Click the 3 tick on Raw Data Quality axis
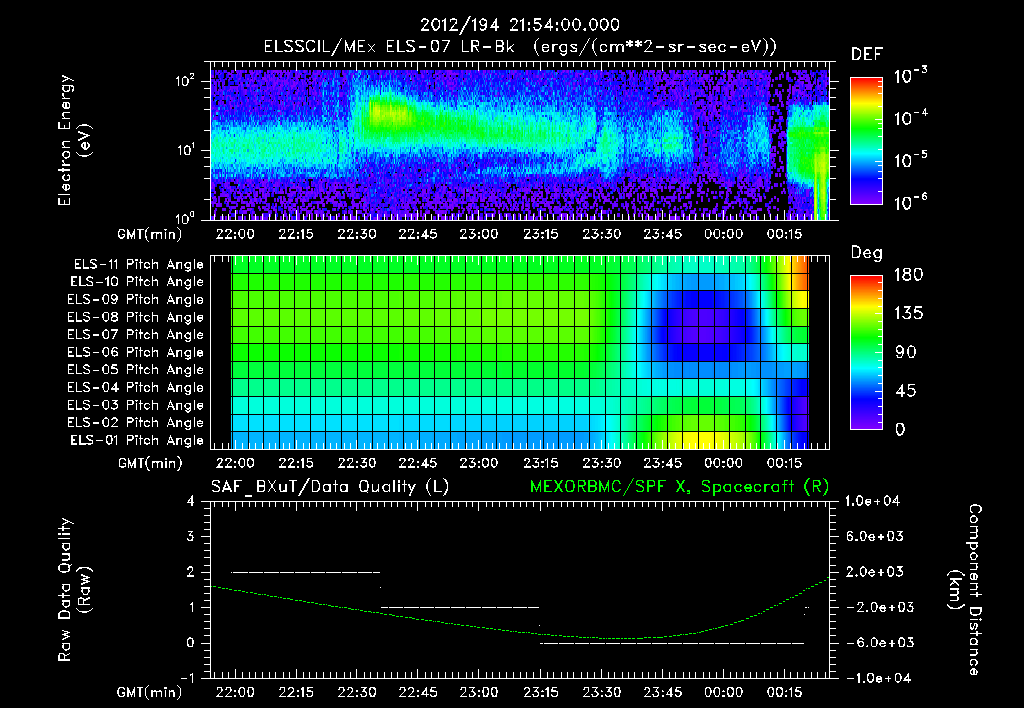 (x=190, y=536)
